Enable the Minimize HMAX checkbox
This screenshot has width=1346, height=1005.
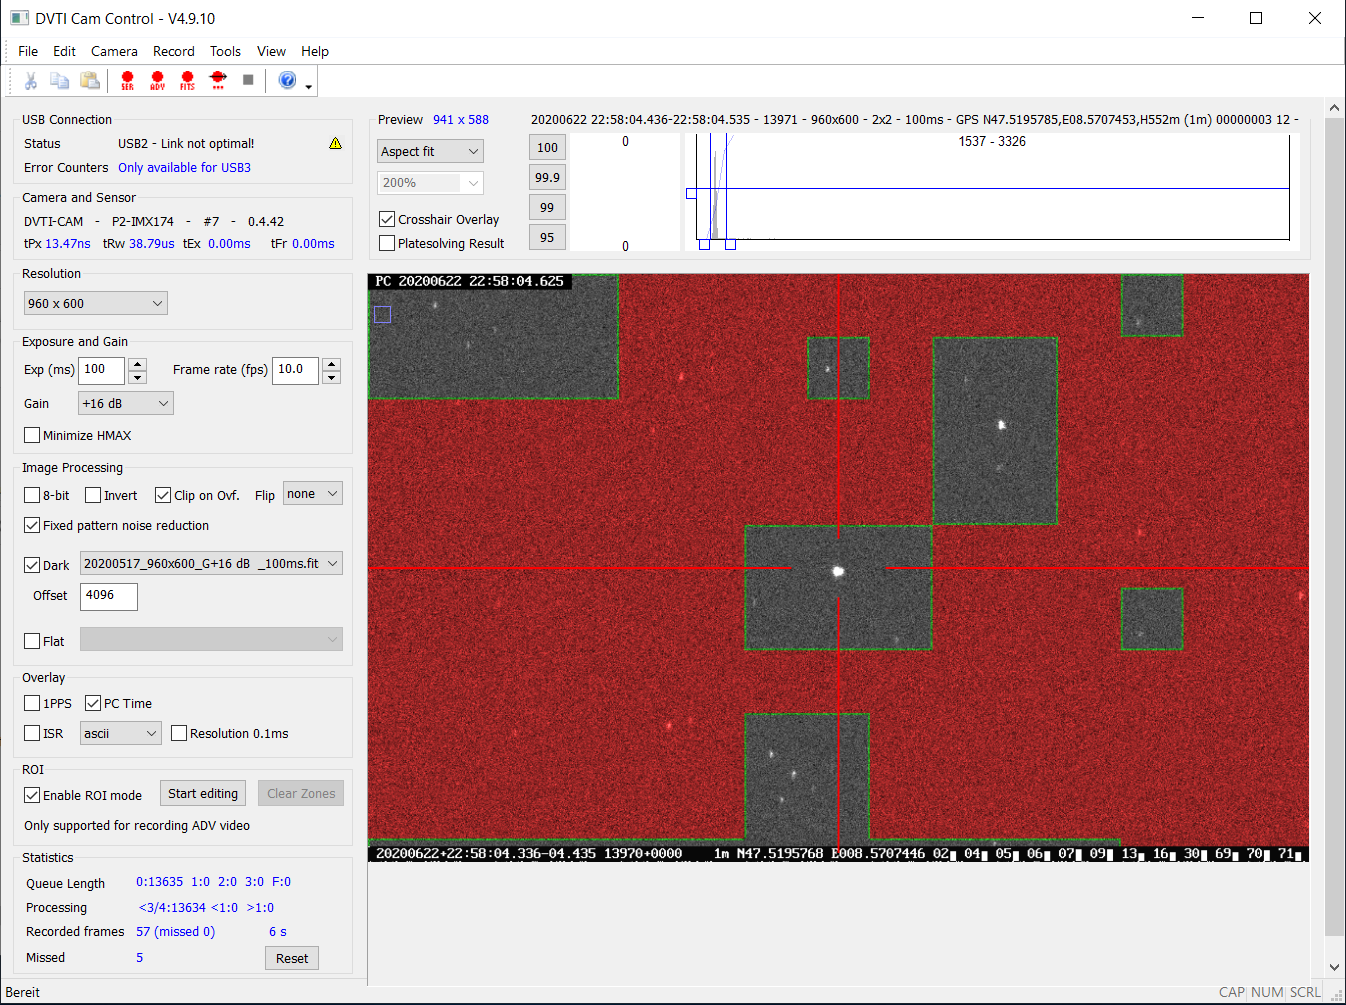[x=32, y=435]
